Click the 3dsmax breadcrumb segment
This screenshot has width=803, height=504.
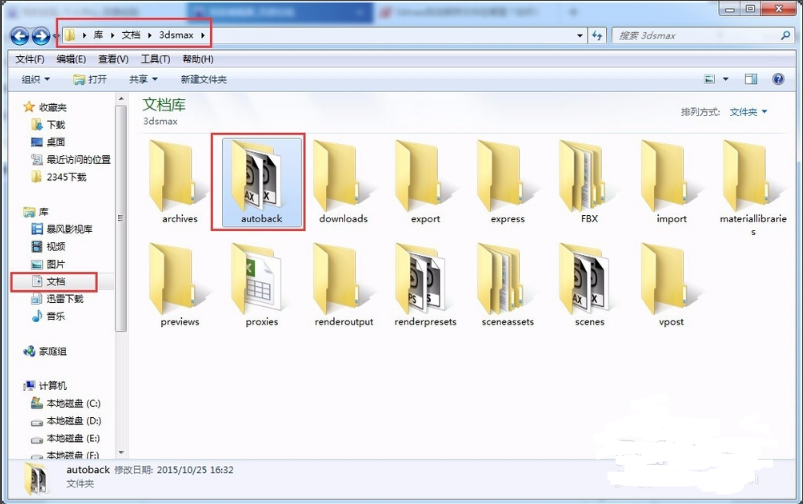point(176,35)
